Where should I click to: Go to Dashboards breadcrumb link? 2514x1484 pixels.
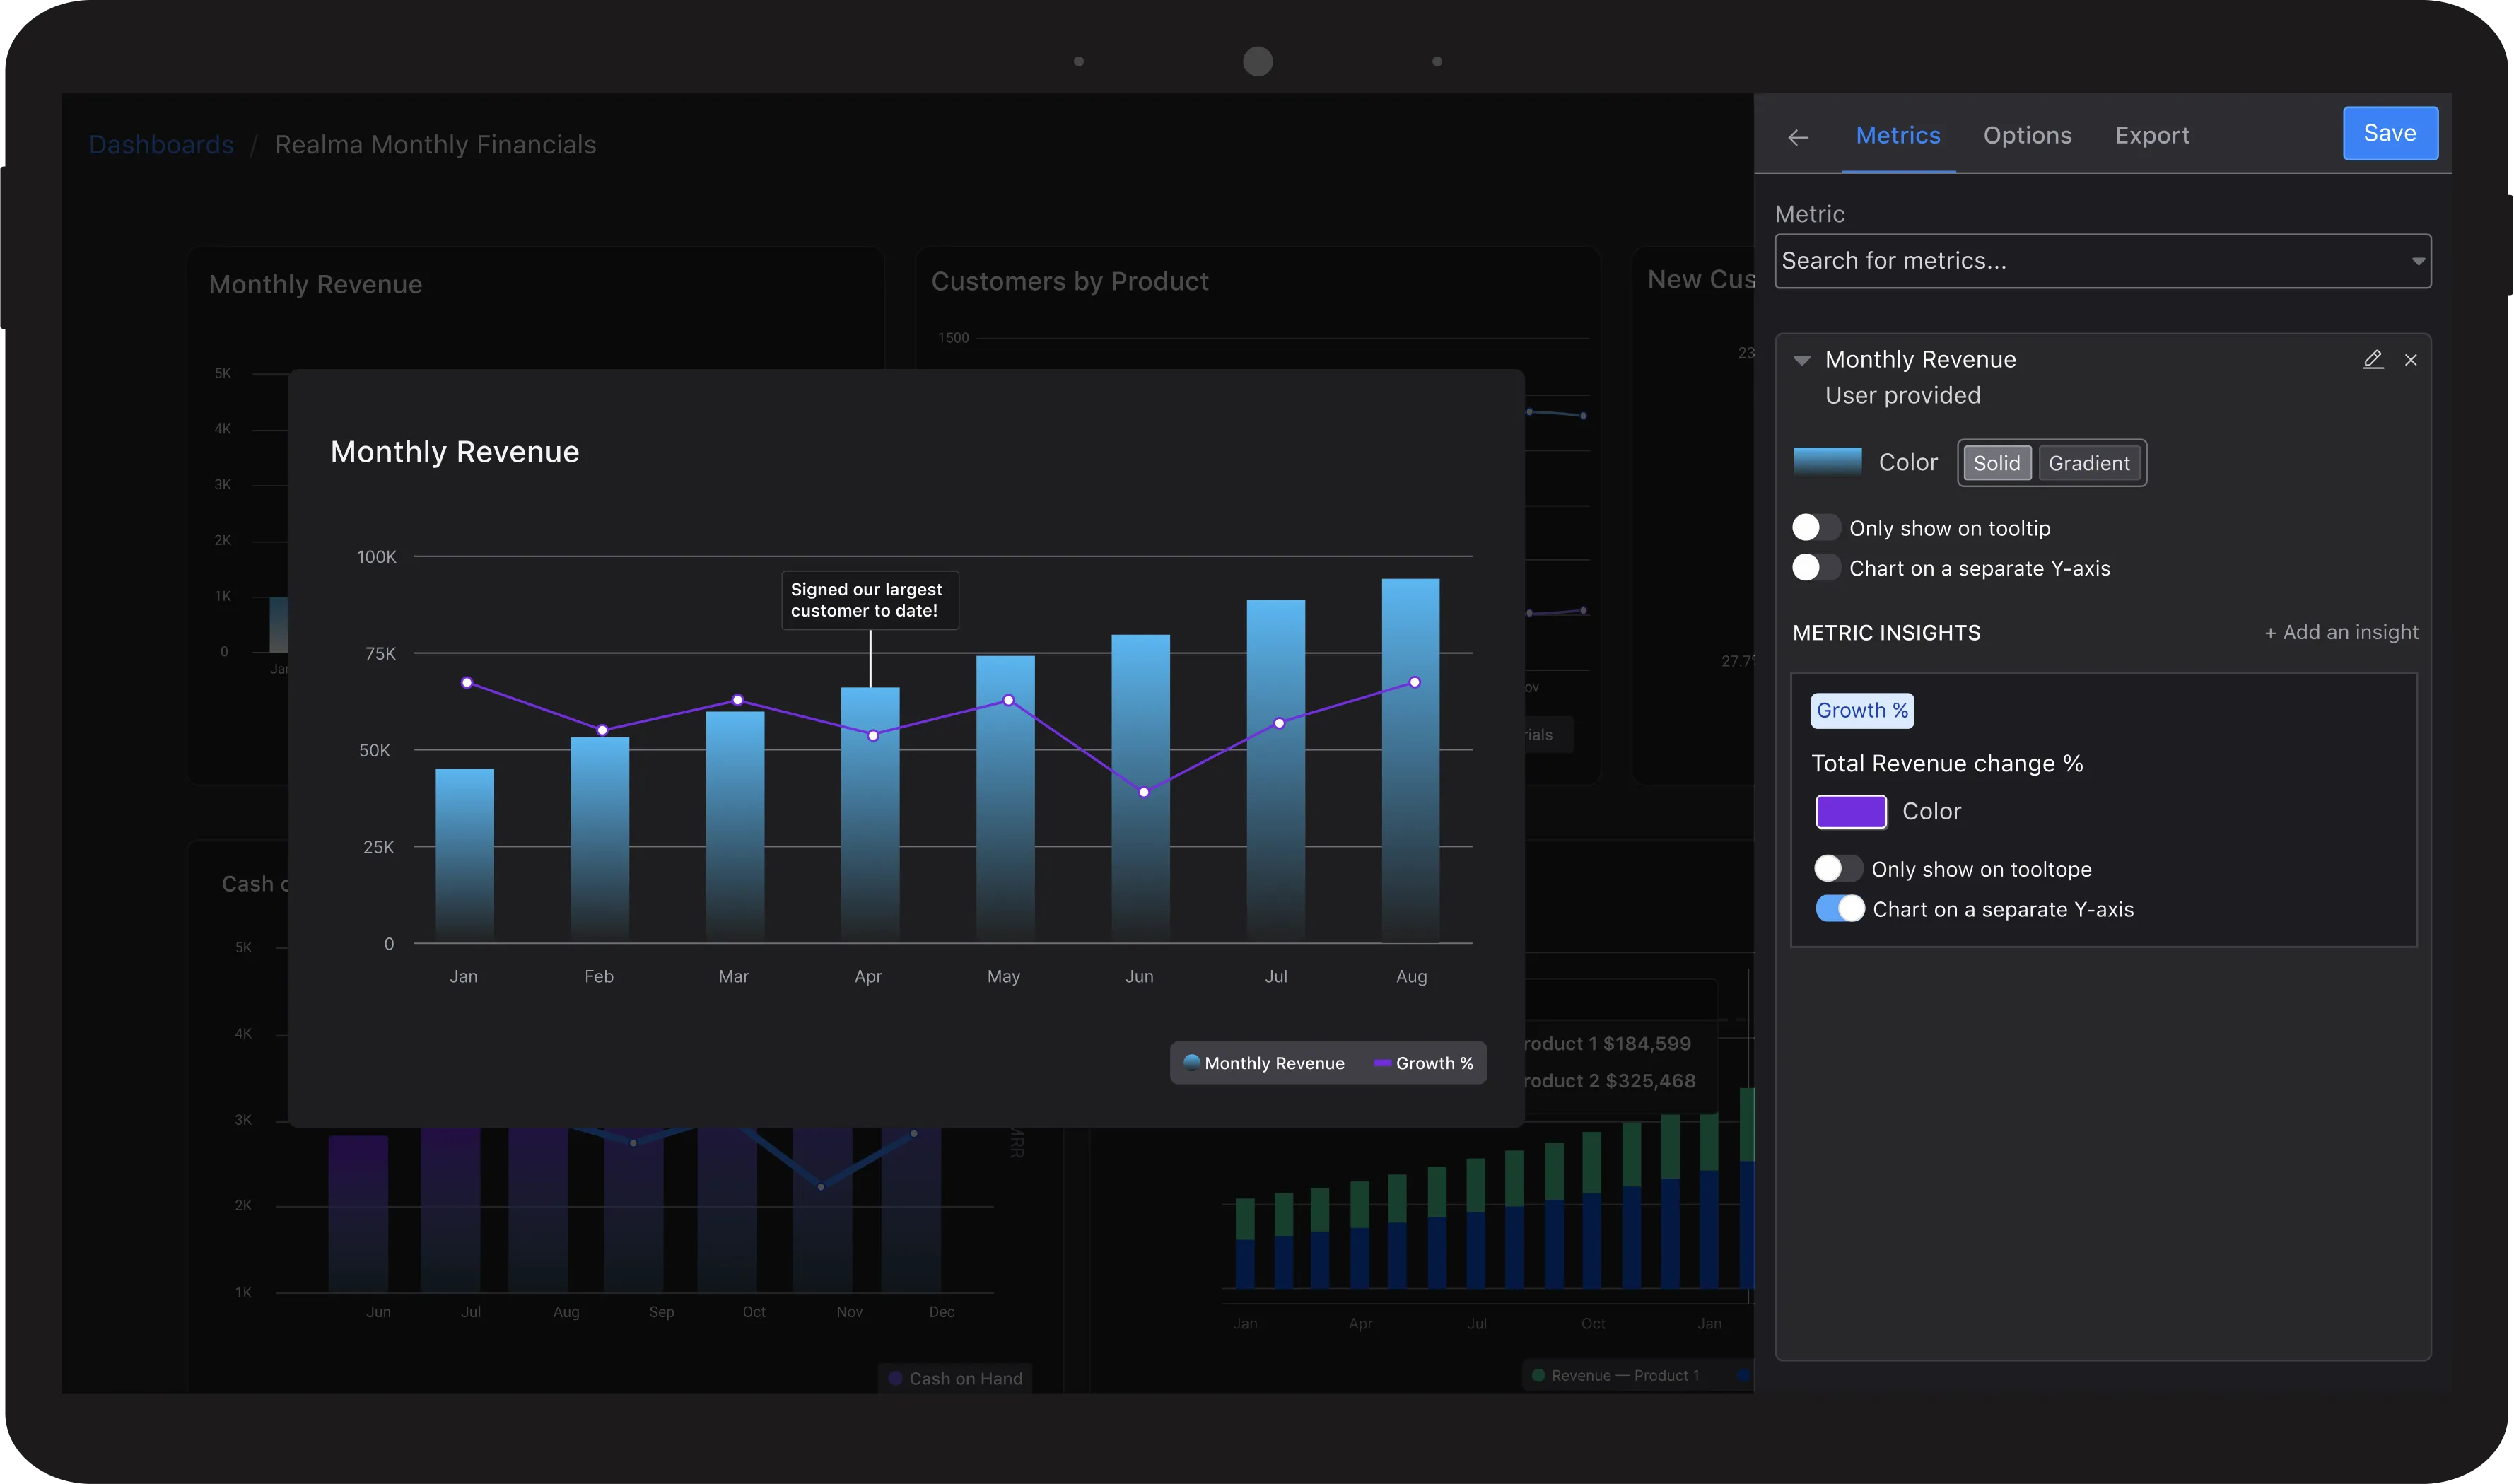[161, 145]
